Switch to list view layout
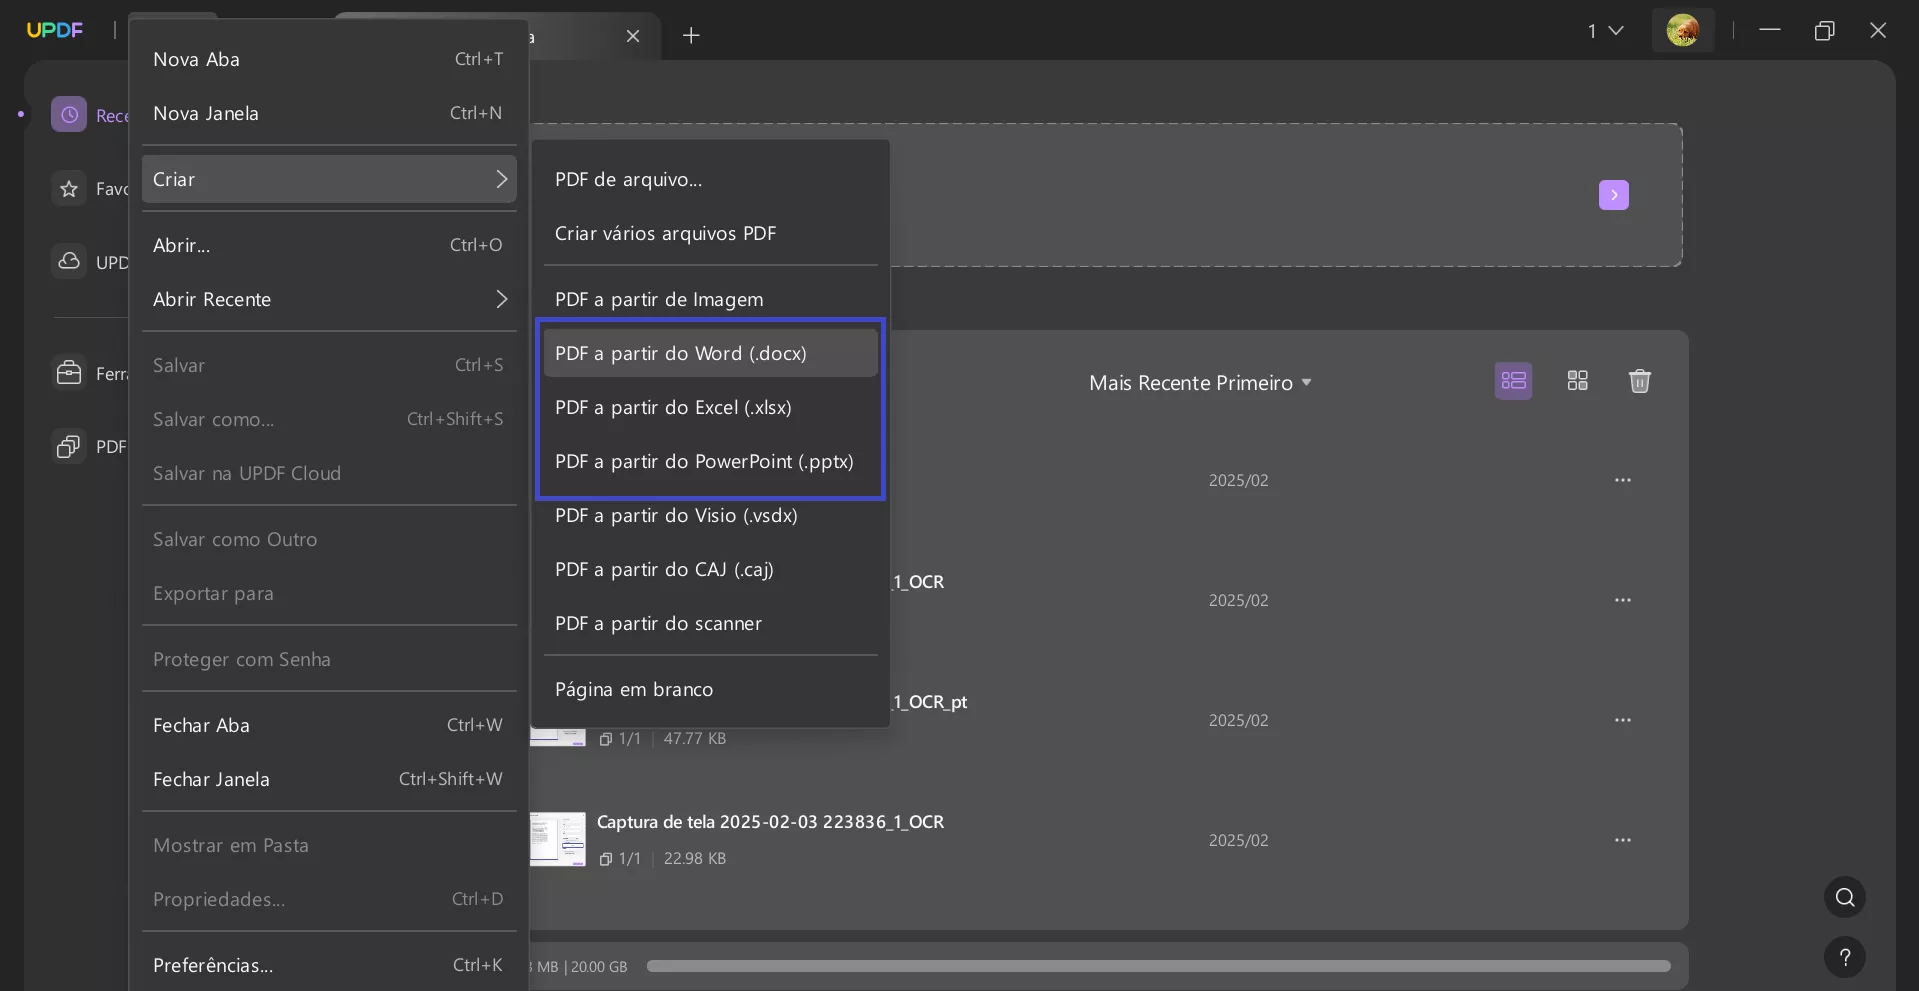 (1513, 381)
